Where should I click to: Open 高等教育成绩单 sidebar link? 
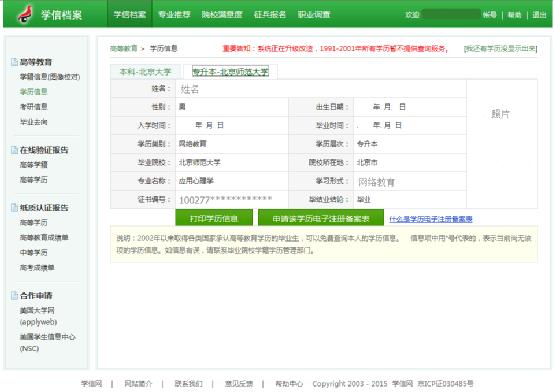44,238
